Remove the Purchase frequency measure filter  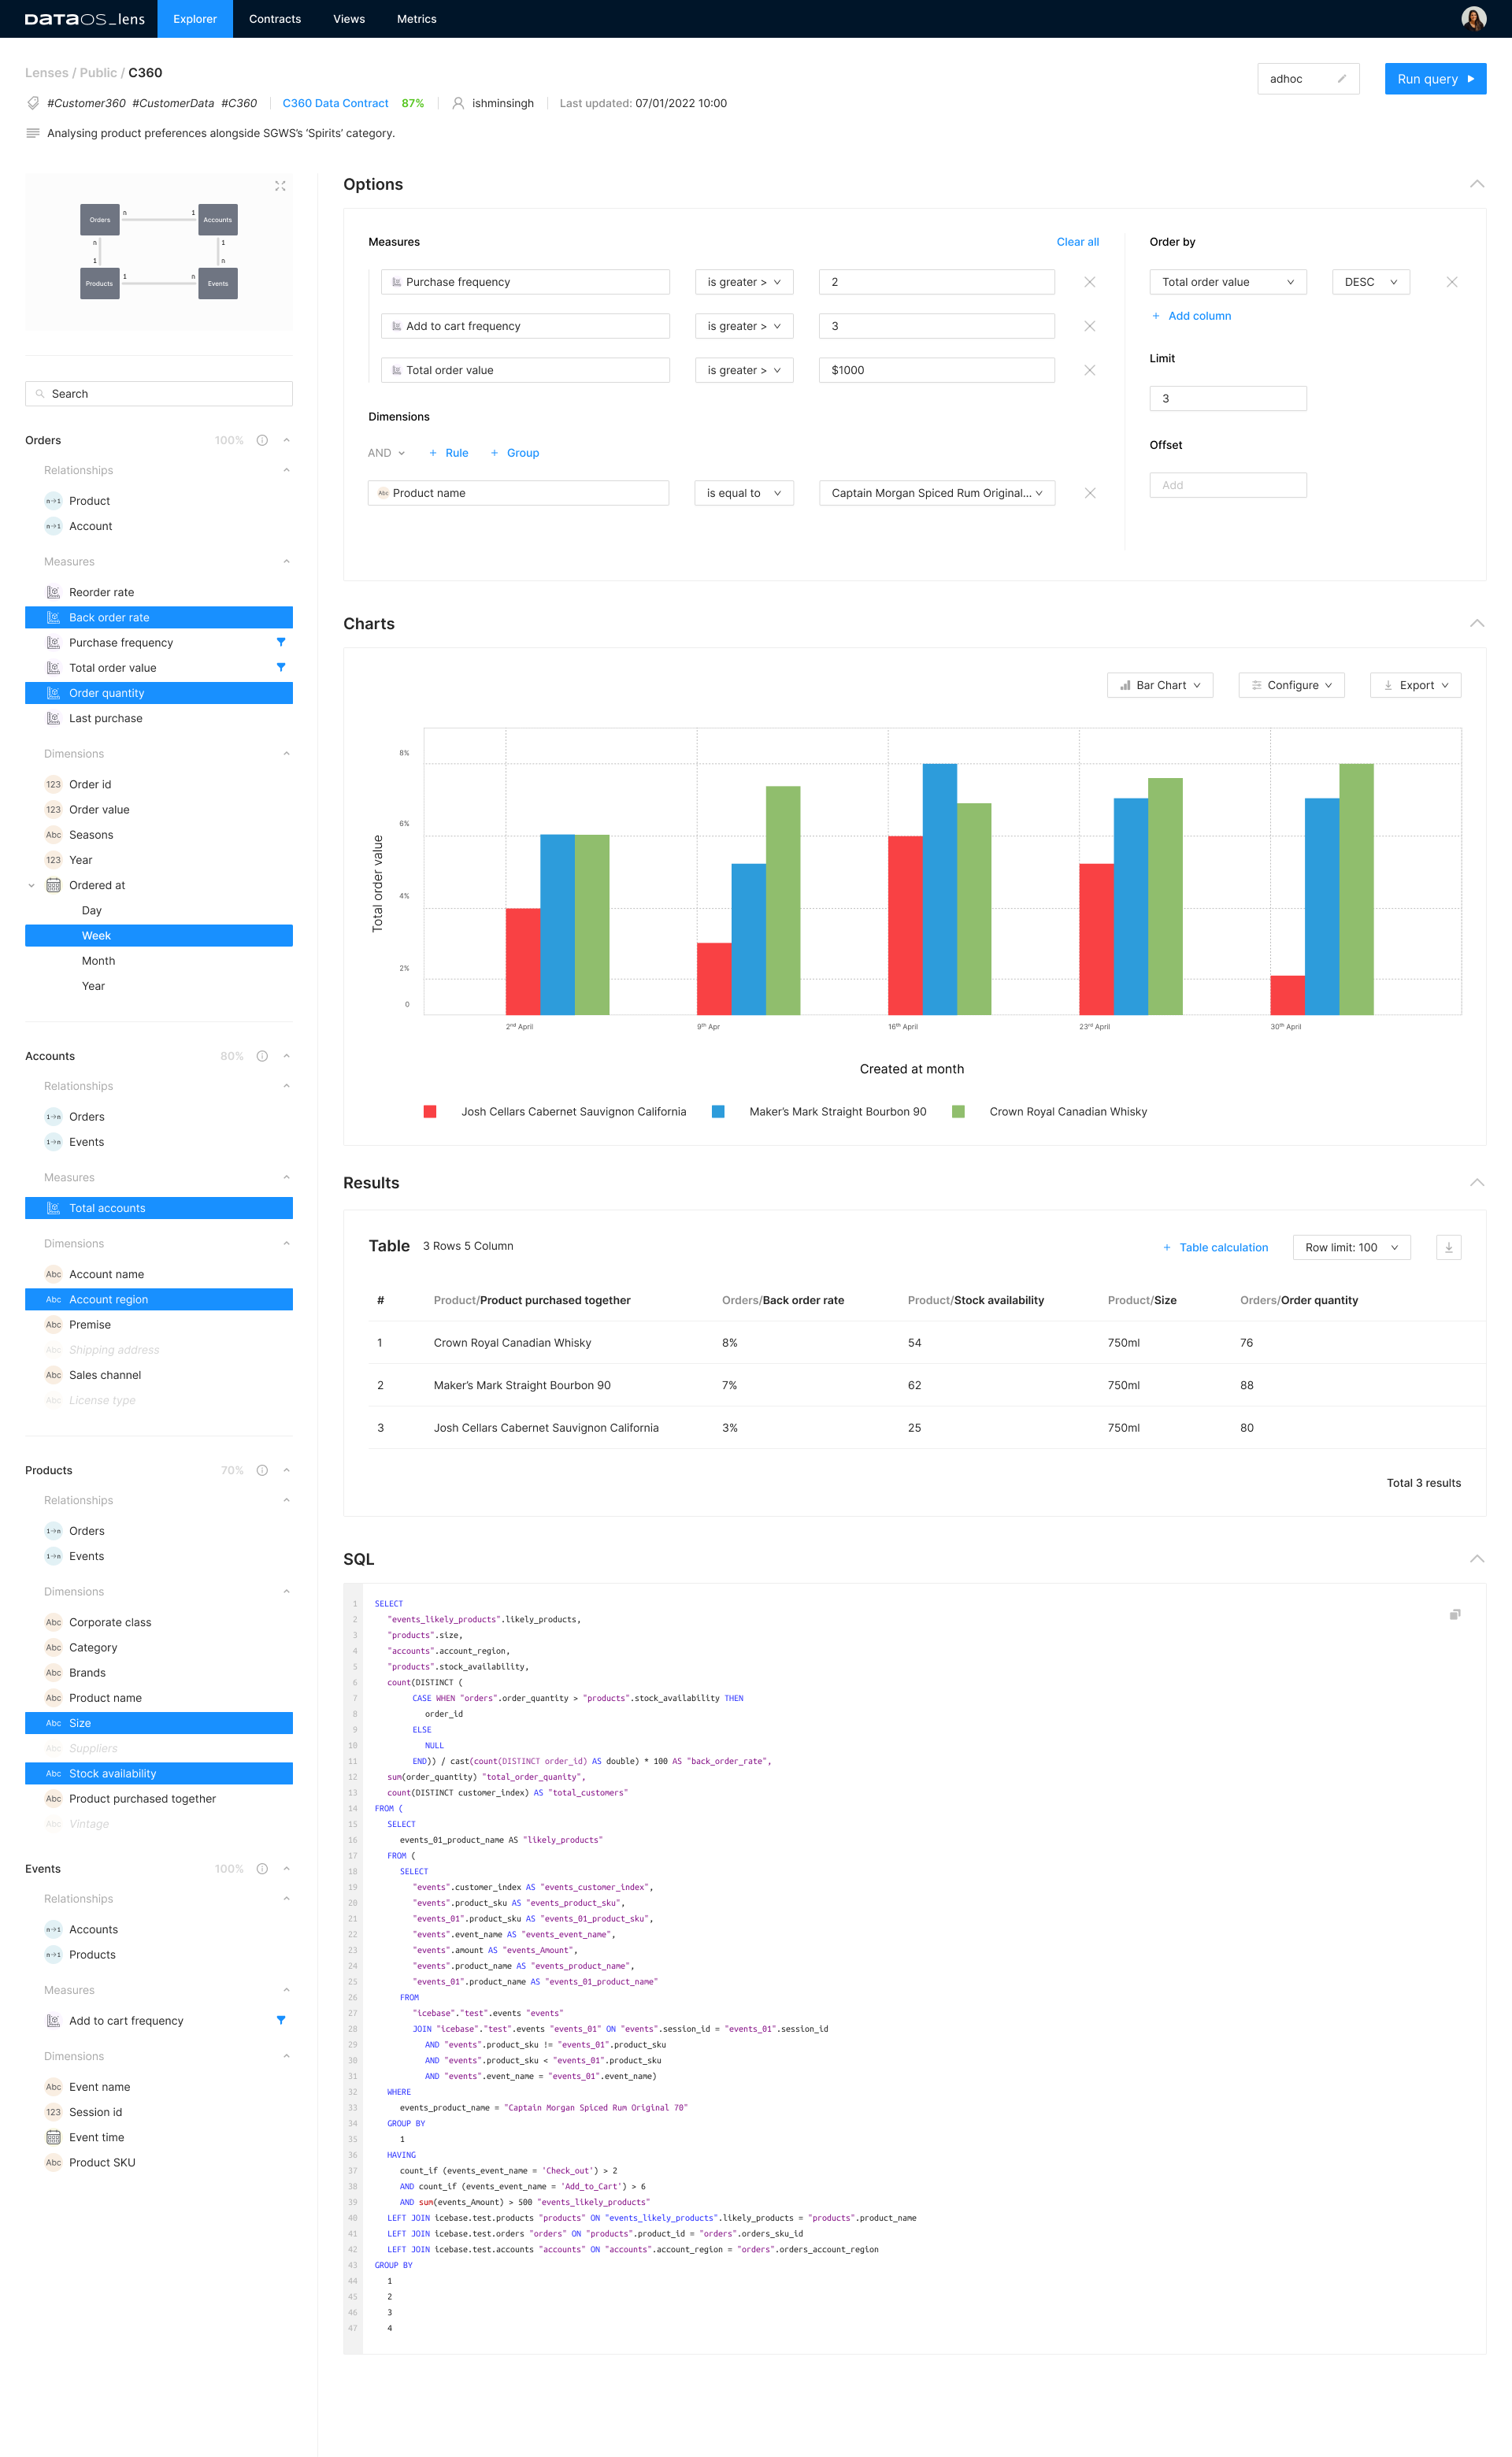(x=1090, y=282)
